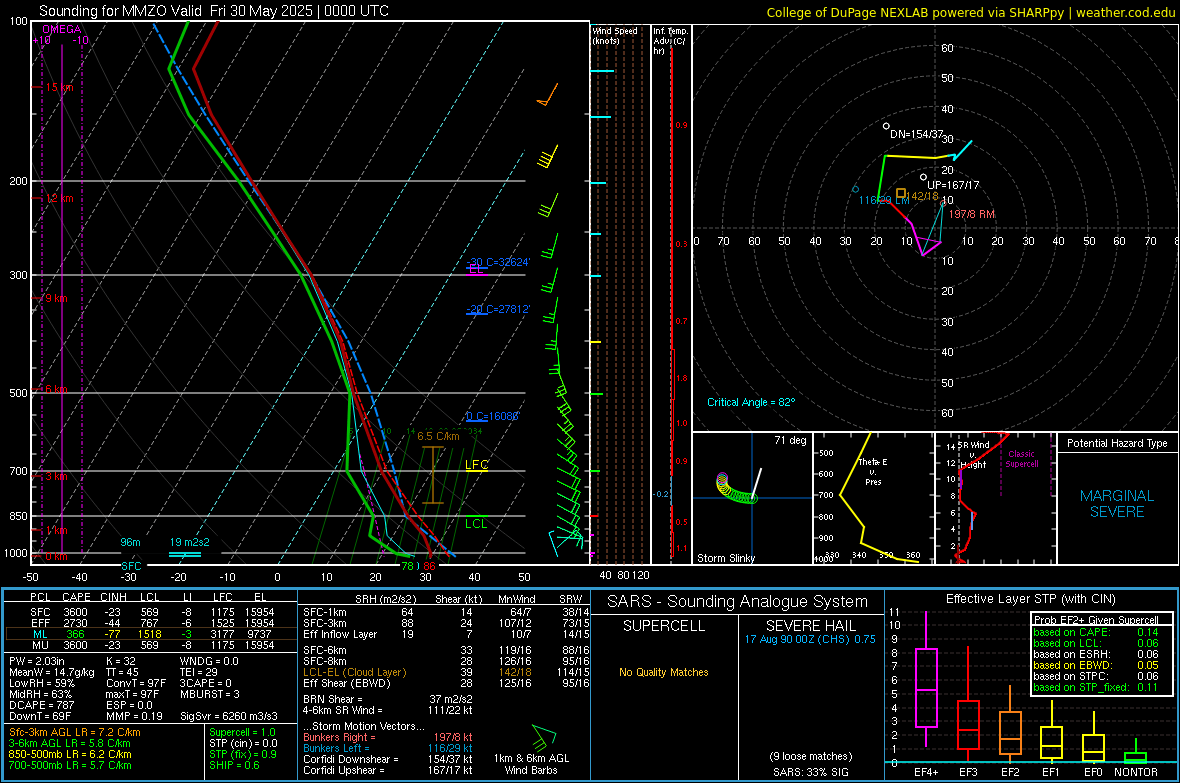
Task: Click the 'Corfidi Downshear =' row
Action: pyautogui.click(x=388, y=759)
